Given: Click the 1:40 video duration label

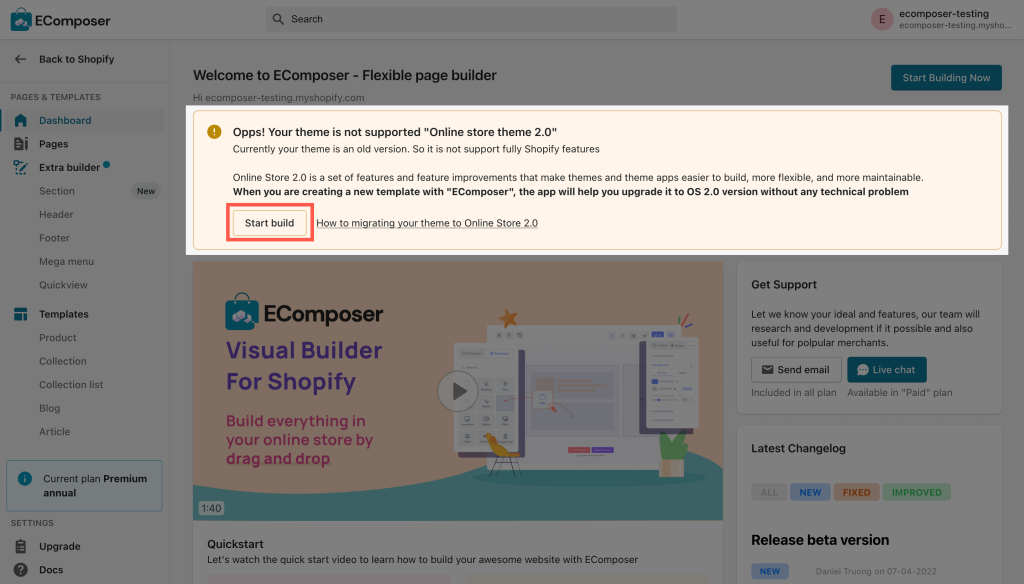Looking at the screenshot, I should click(x=211, y=508).
